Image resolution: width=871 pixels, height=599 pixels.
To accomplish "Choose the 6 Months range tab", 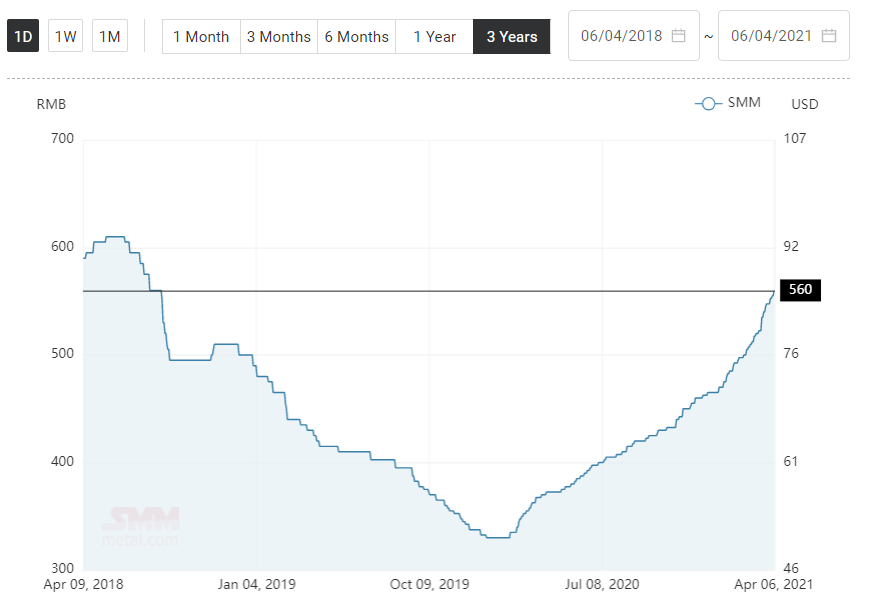I will [x=357, y=37].
